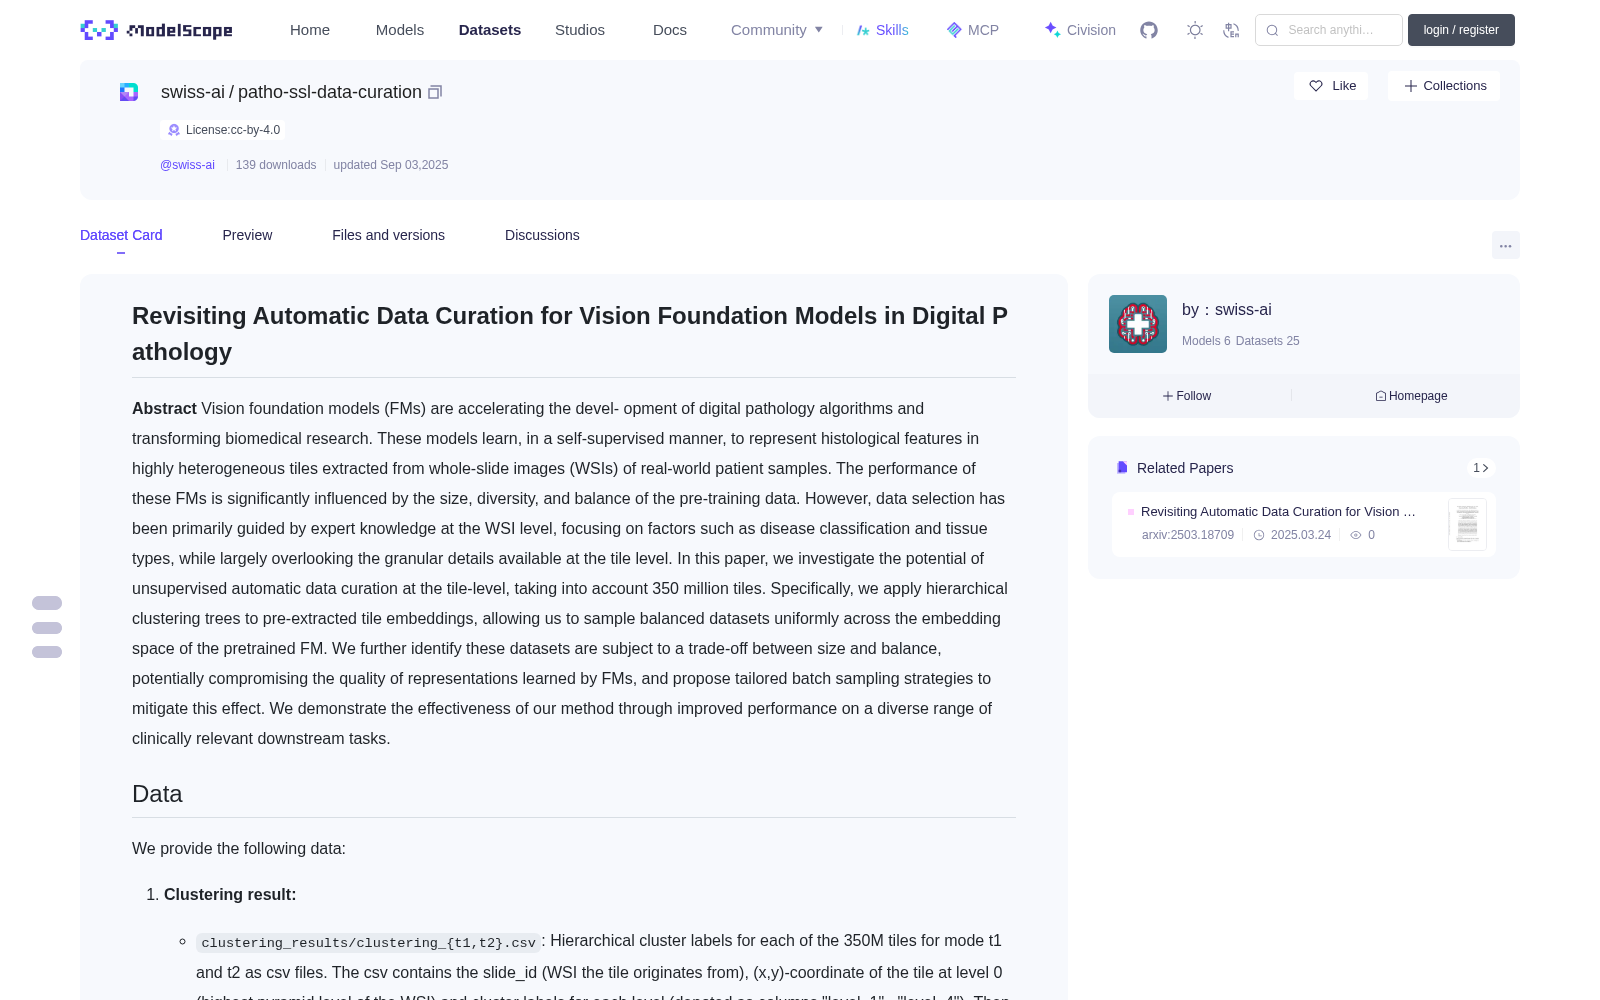Screen dimensions: 1600x1000
Task: Open the floating side menu handle
Action: pyautogui.click(x=47, y=628)
